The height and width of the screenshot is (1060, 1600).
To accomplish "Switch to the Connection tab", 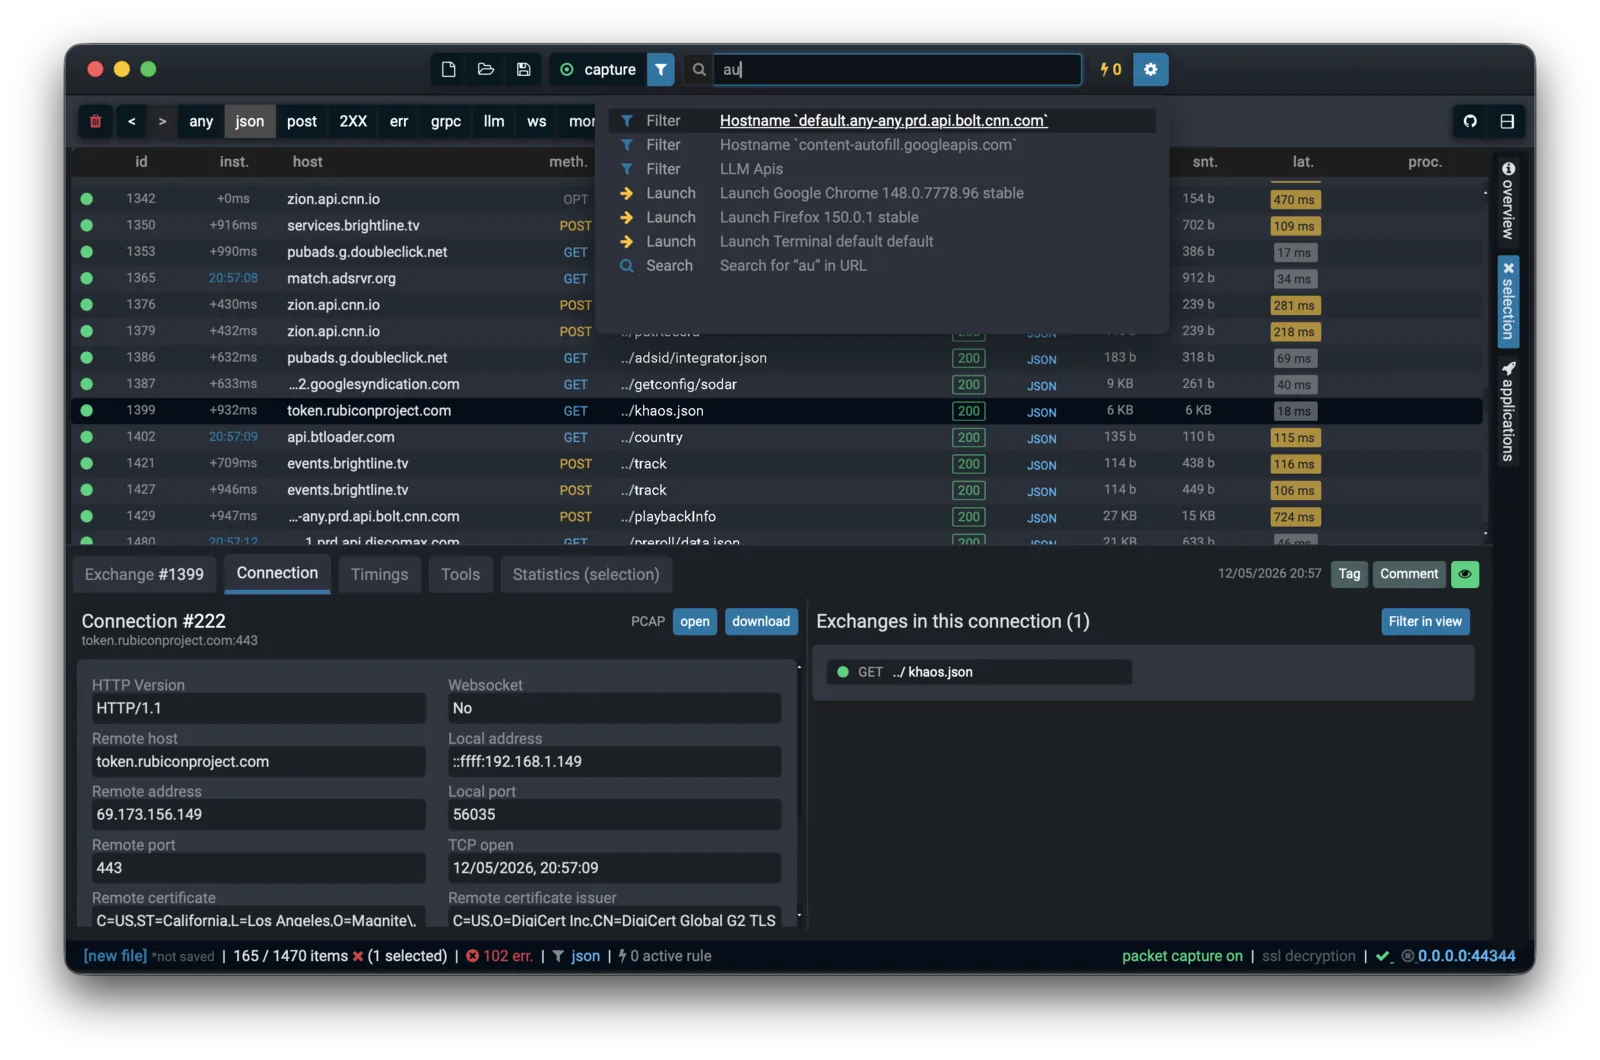I will click(277, 573).
